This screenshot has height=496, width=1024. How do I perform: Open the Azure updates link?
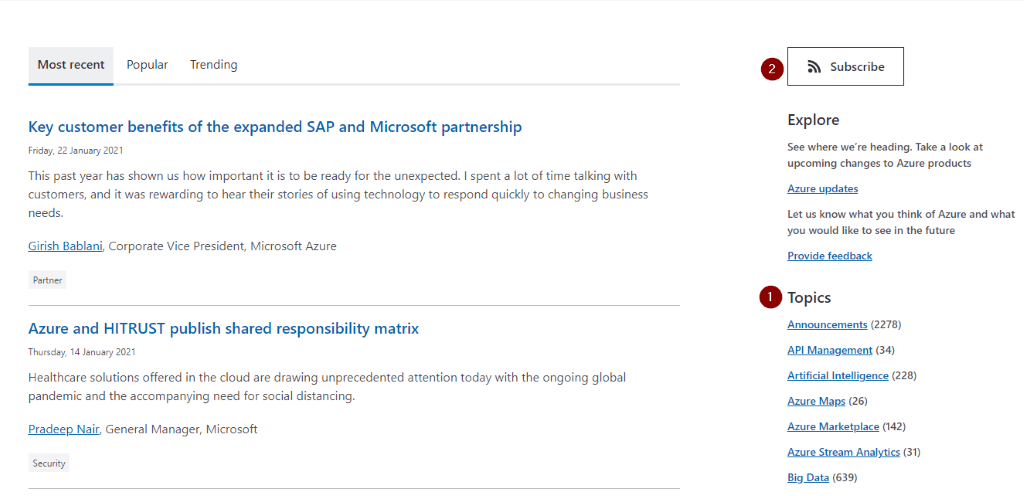(822, 189)
